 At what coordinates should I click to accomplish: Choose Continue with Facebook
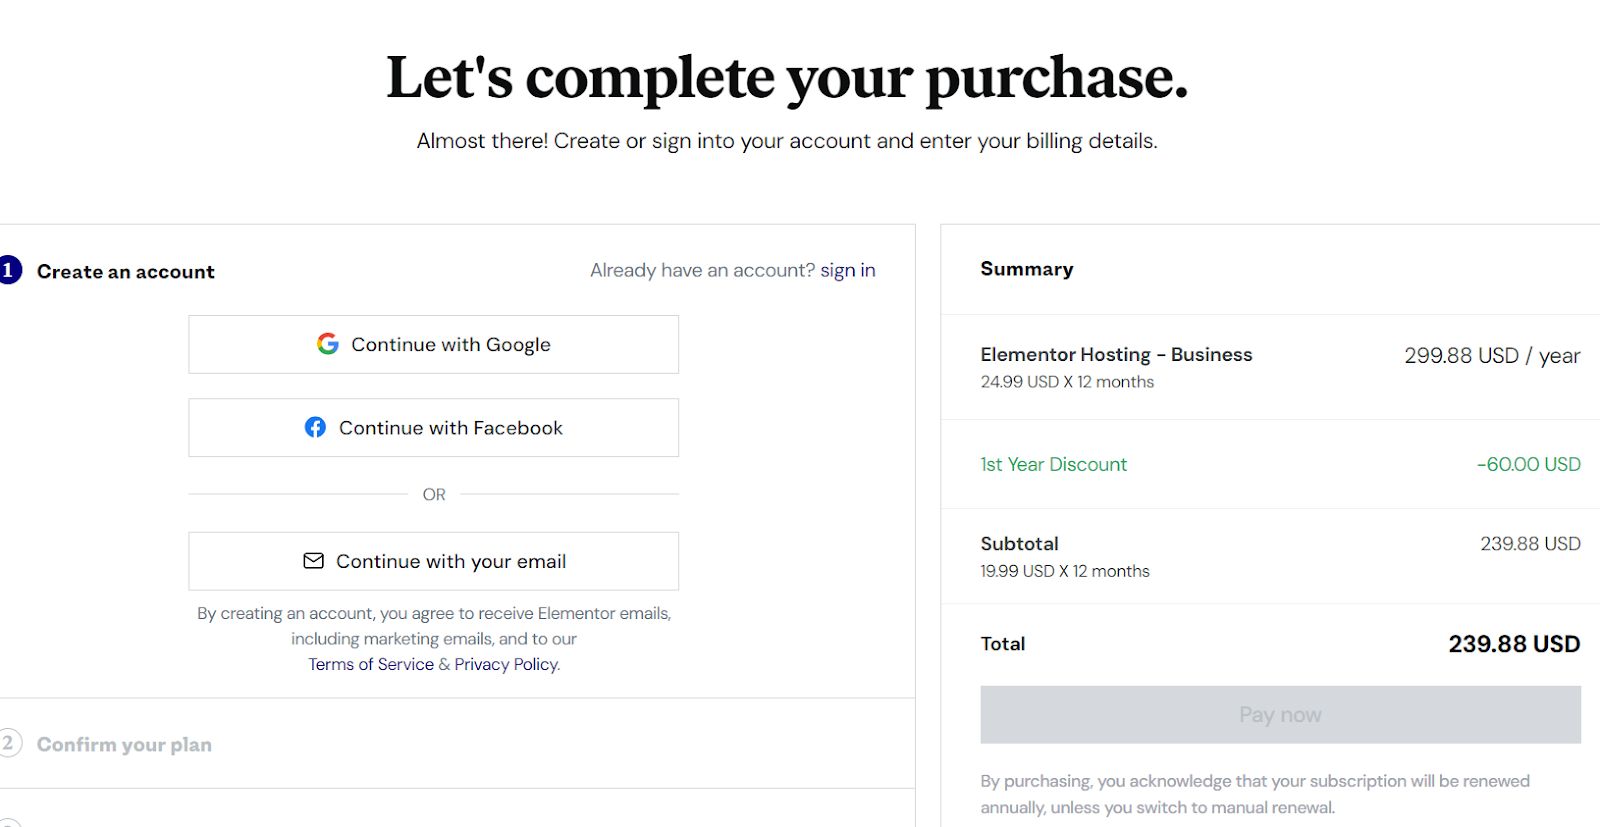click(x=434, y=428)
